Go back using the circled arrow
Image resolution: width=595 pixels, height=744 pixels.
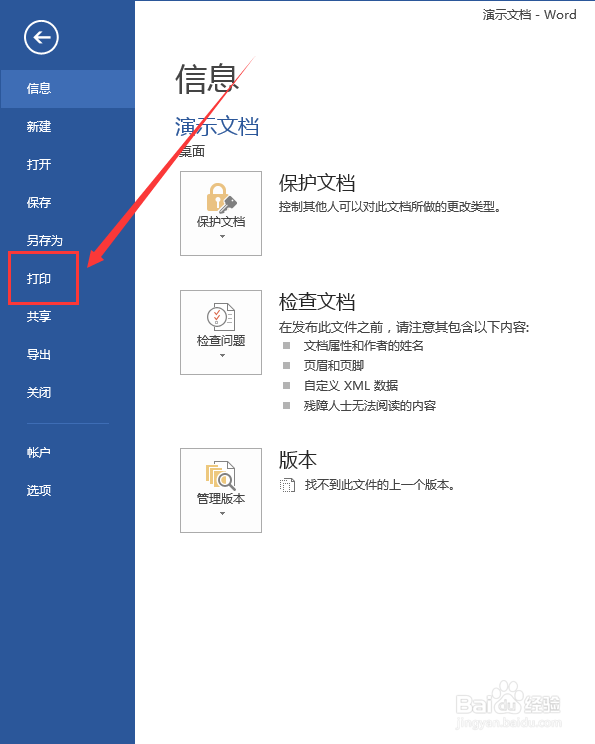click(x=41, y=37)
